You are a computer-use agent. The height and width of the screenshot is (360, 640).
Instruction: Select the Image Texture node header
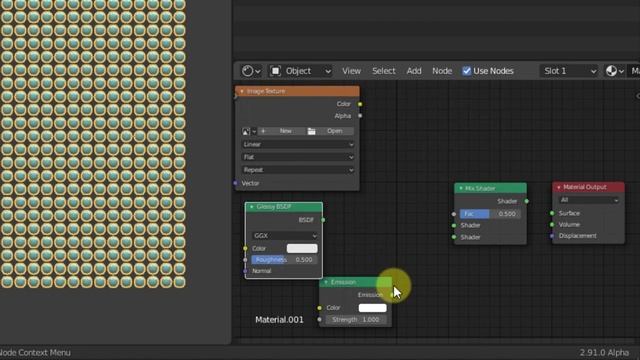click(x=297, y=91)
